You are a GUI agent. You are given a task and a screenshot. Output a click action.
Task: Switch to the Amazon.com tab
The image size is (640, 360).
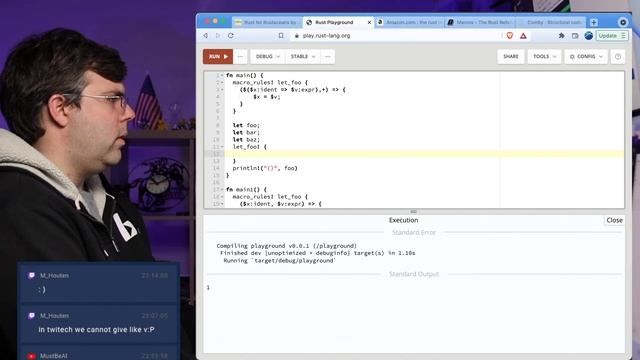(x=409, y=22)
